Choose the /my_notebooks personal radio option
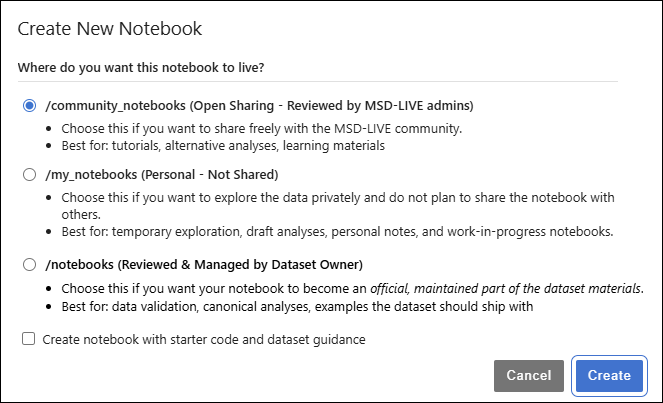 point(29,174)
